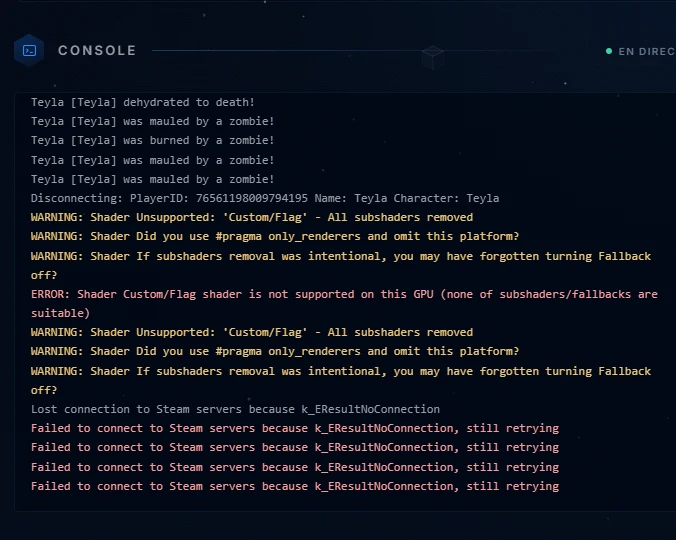
Task: Click the CONSOLE section heading
Action: pos(97,50)
